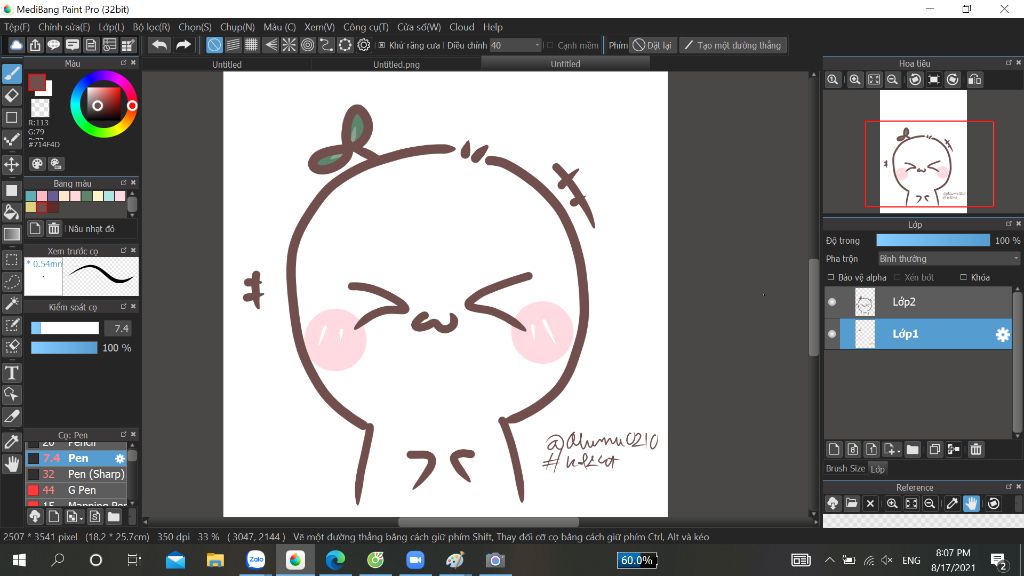Click Navigator preview thumbnail
1024x576 pixels.
(x=923, y=152)
